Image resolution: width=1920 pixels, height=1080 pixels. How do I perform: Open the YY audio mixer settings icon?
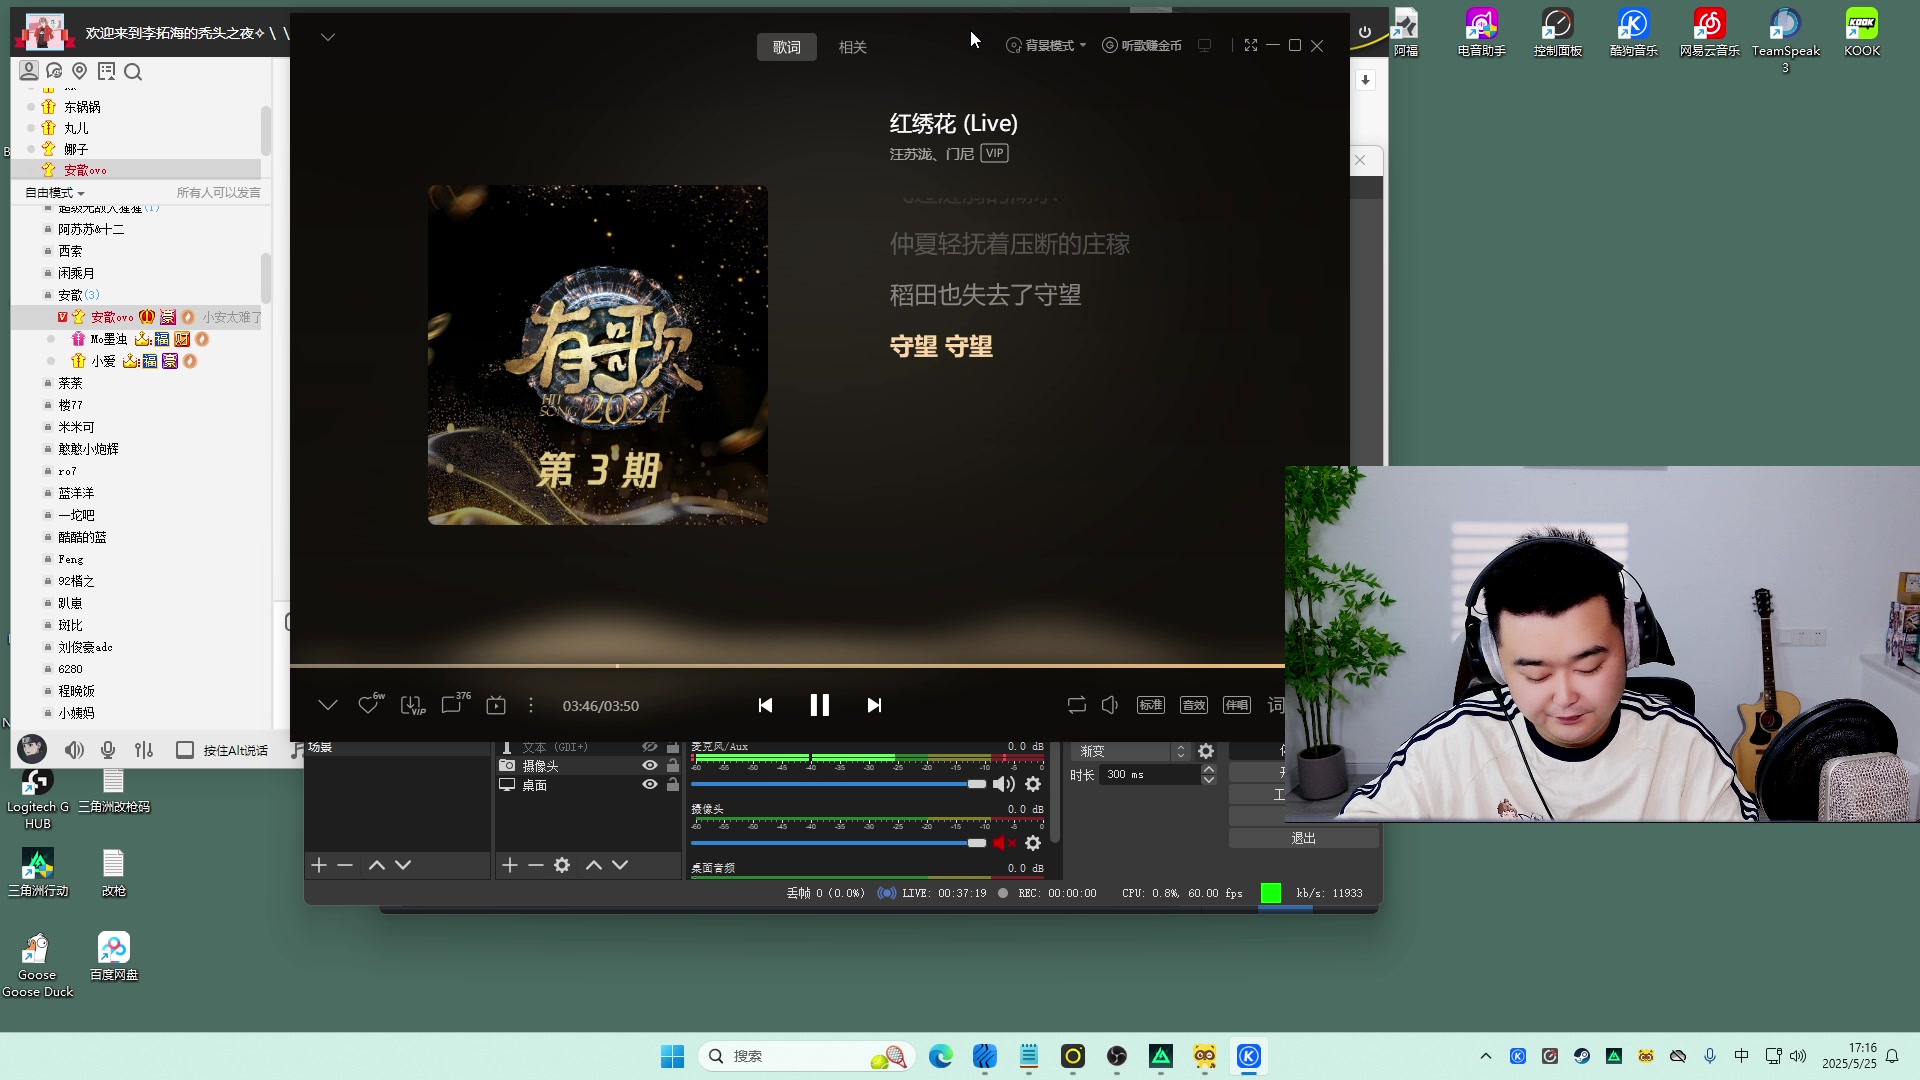[144, 750]
